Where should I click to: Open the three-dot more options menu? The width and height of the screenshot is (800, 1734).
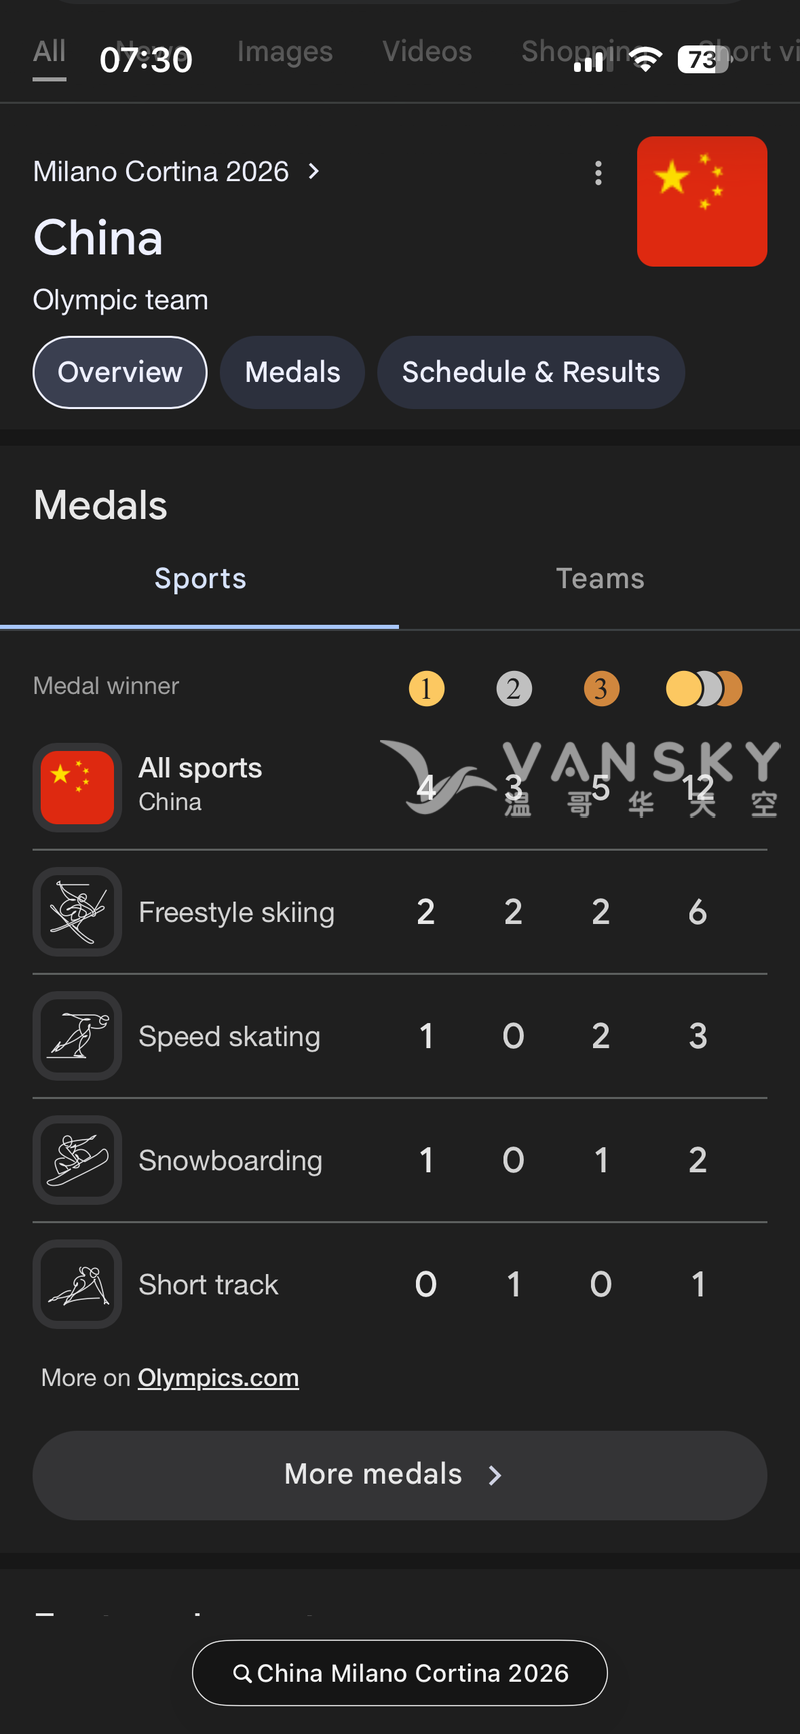pos(598,173)
